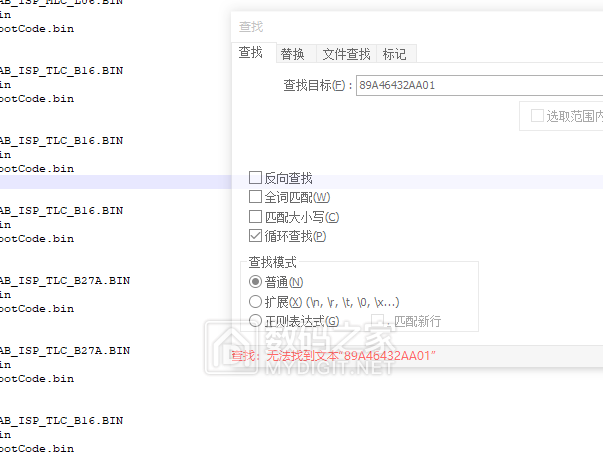Click the highlighted current line in editor
Screen dimensions: 603x469
point(120,183)
